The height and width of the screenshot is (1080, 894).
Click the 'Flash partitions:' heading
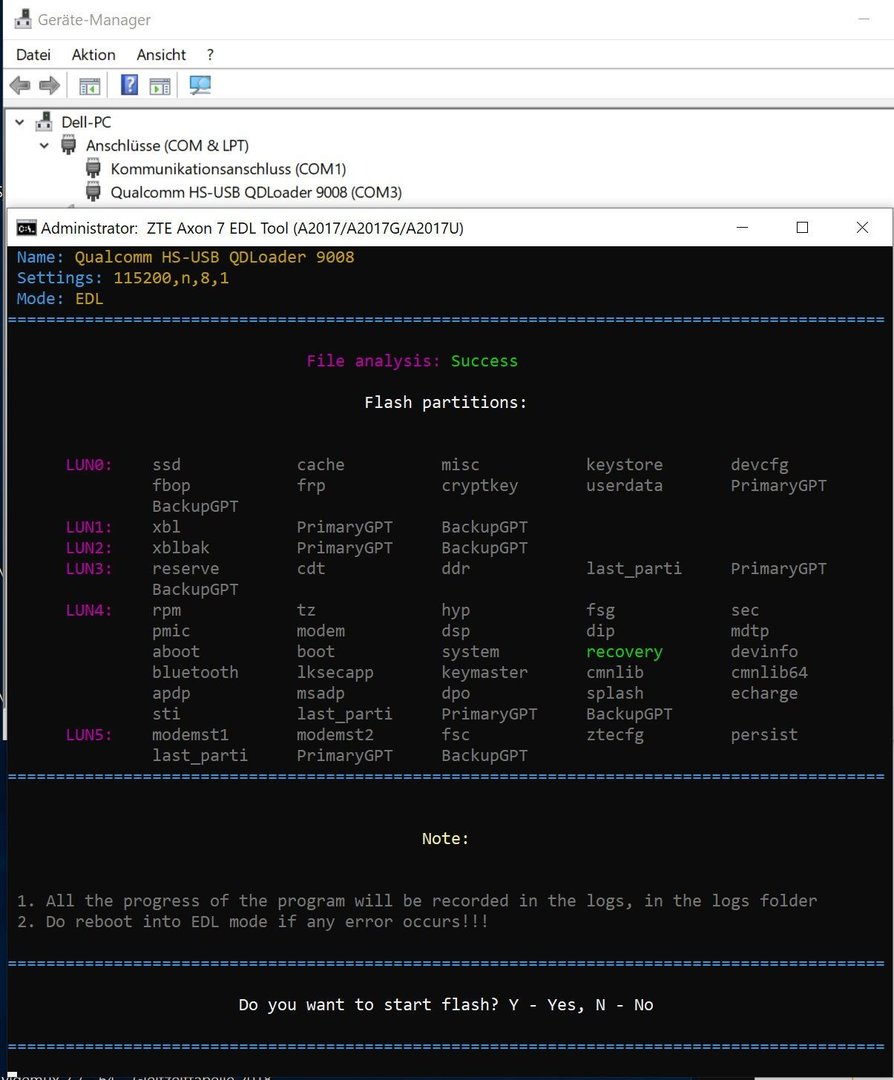[446, 402]
